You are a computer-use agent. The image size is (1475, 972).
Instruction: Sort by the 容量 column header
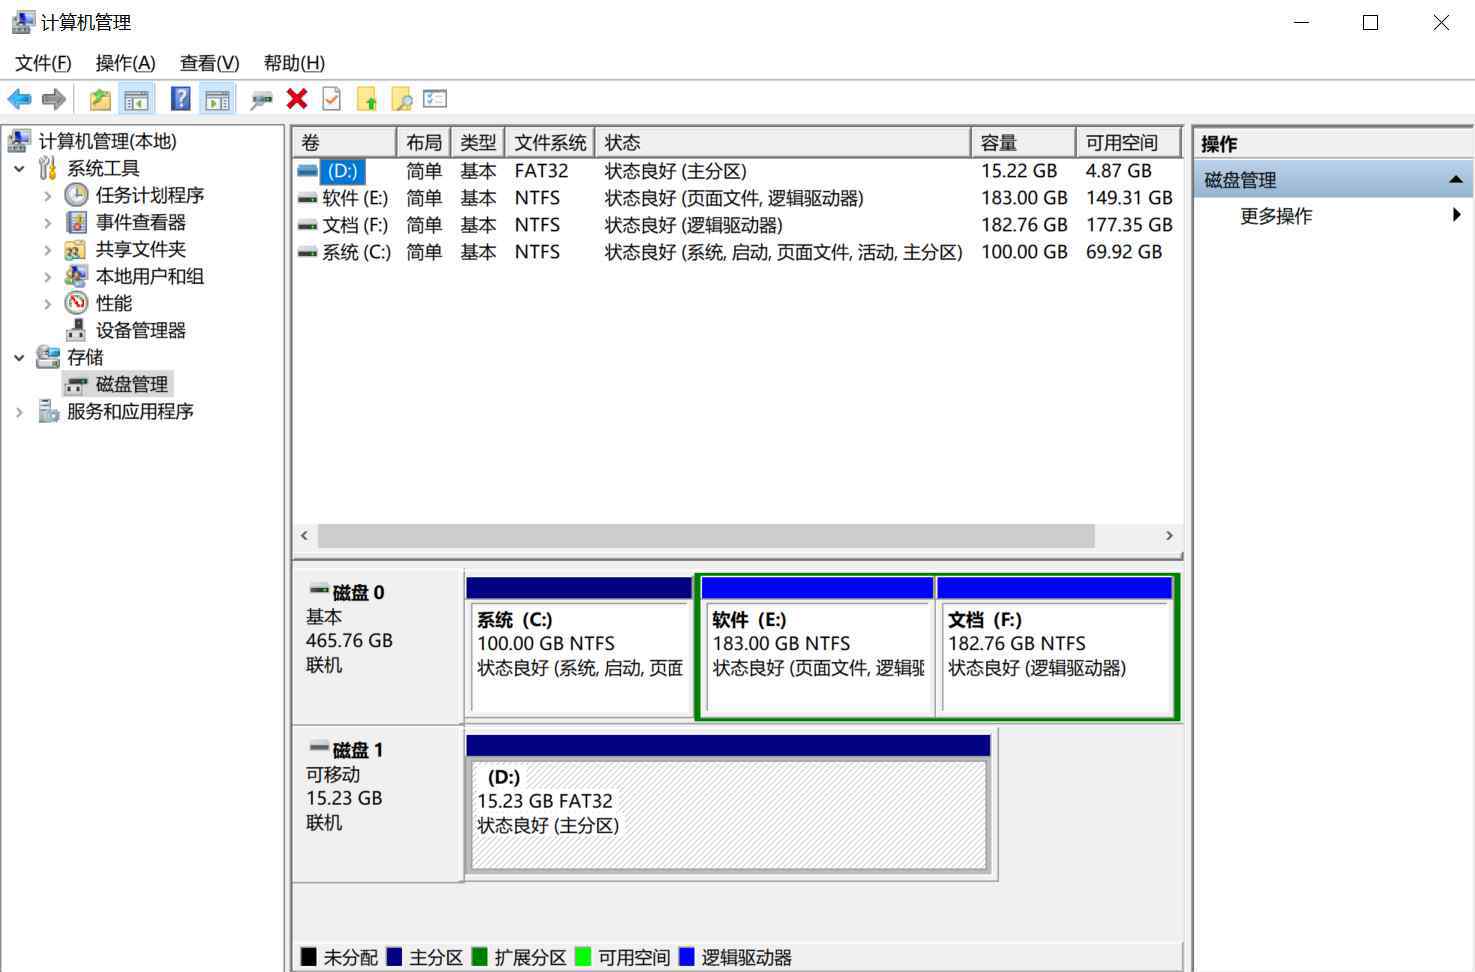pyautogui.click(x=1024, y=142)
